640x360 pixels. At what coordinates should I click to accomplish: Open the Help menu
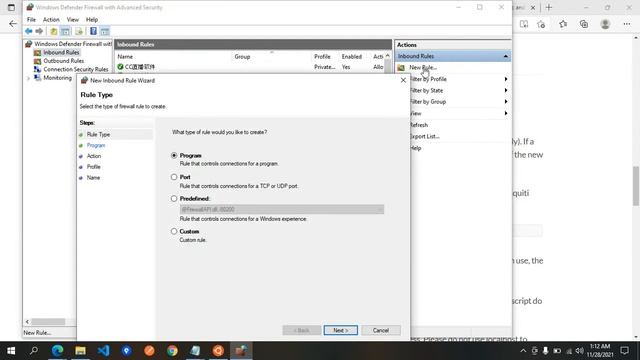[92, 20]
